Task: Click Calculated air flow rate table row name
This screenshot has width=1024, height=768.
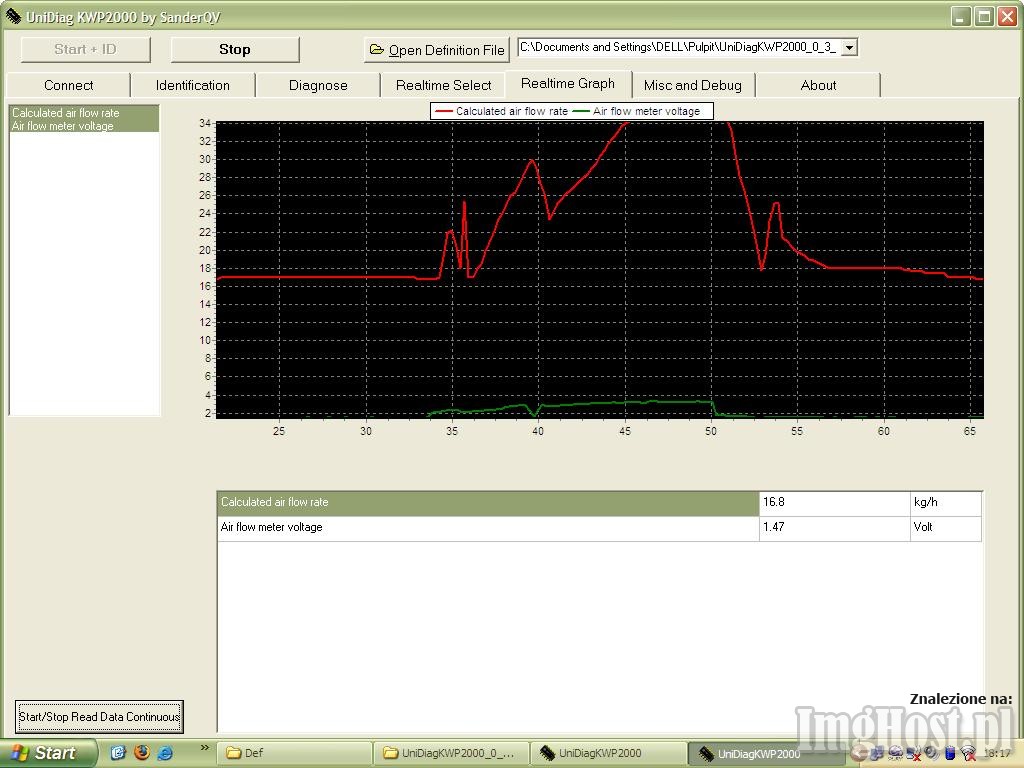Action: click(488, 503)
